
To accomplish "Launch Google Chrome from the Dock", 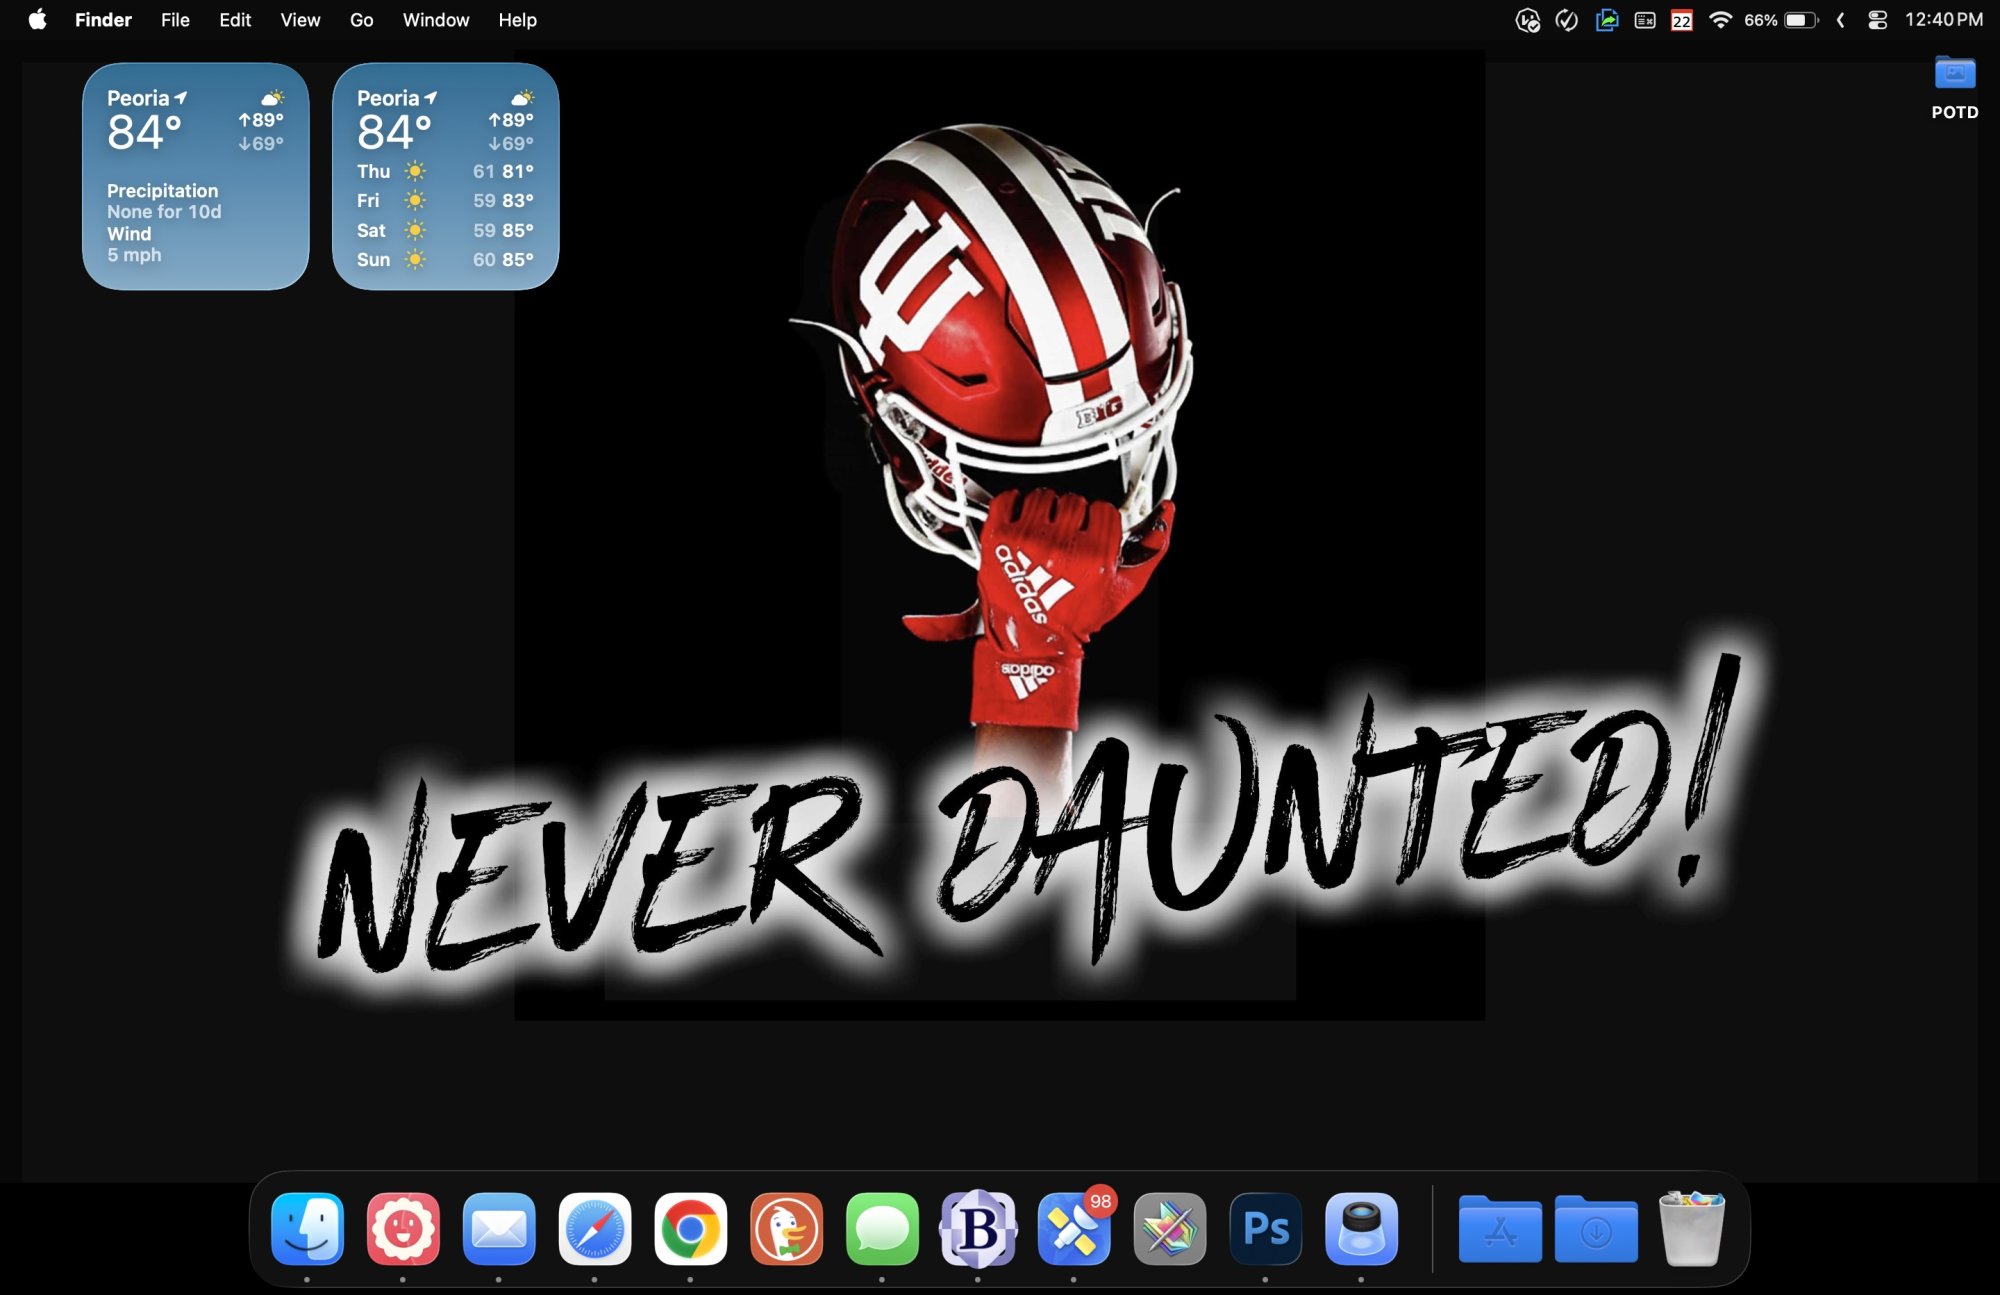I will (690, 1228).
